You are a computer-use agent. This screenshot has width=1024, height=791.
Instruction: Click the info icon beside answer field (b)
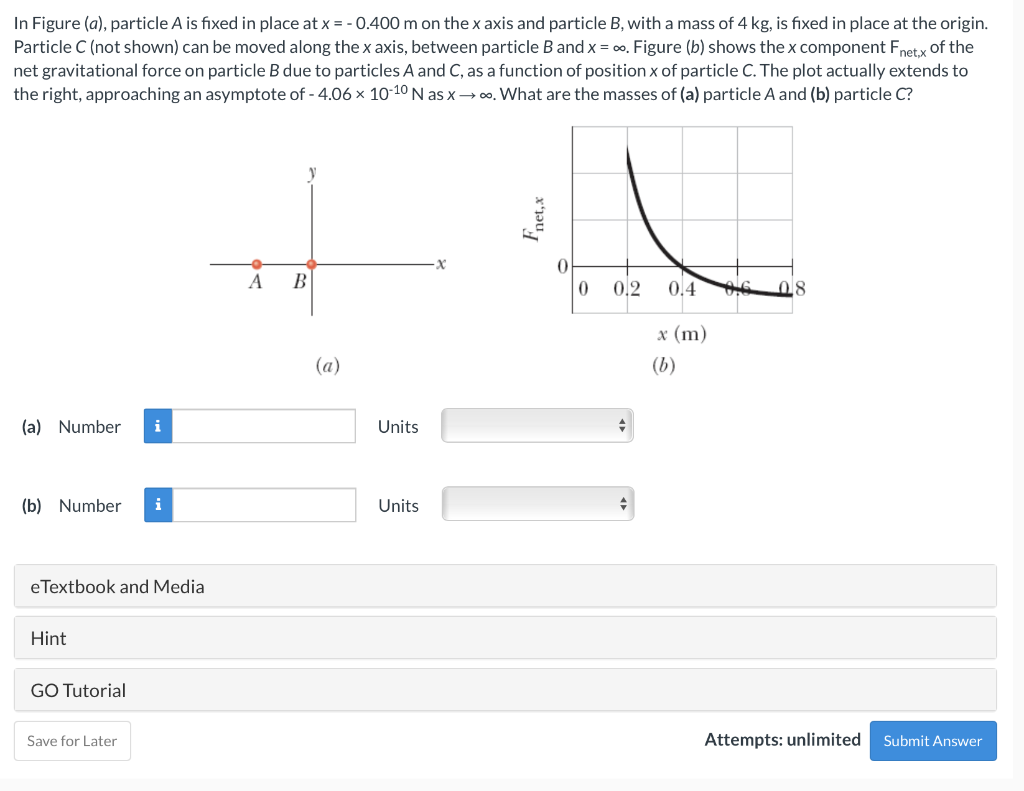click(x=157, y=505)
